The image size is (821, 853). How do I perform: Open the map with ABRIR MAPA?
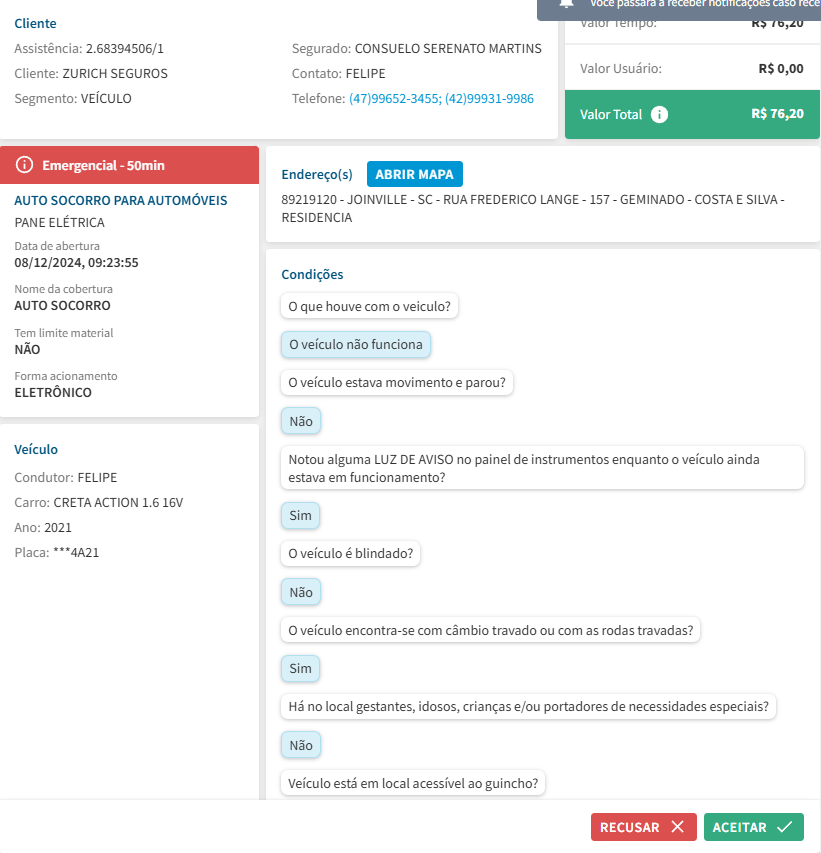[x=415, y=174]
